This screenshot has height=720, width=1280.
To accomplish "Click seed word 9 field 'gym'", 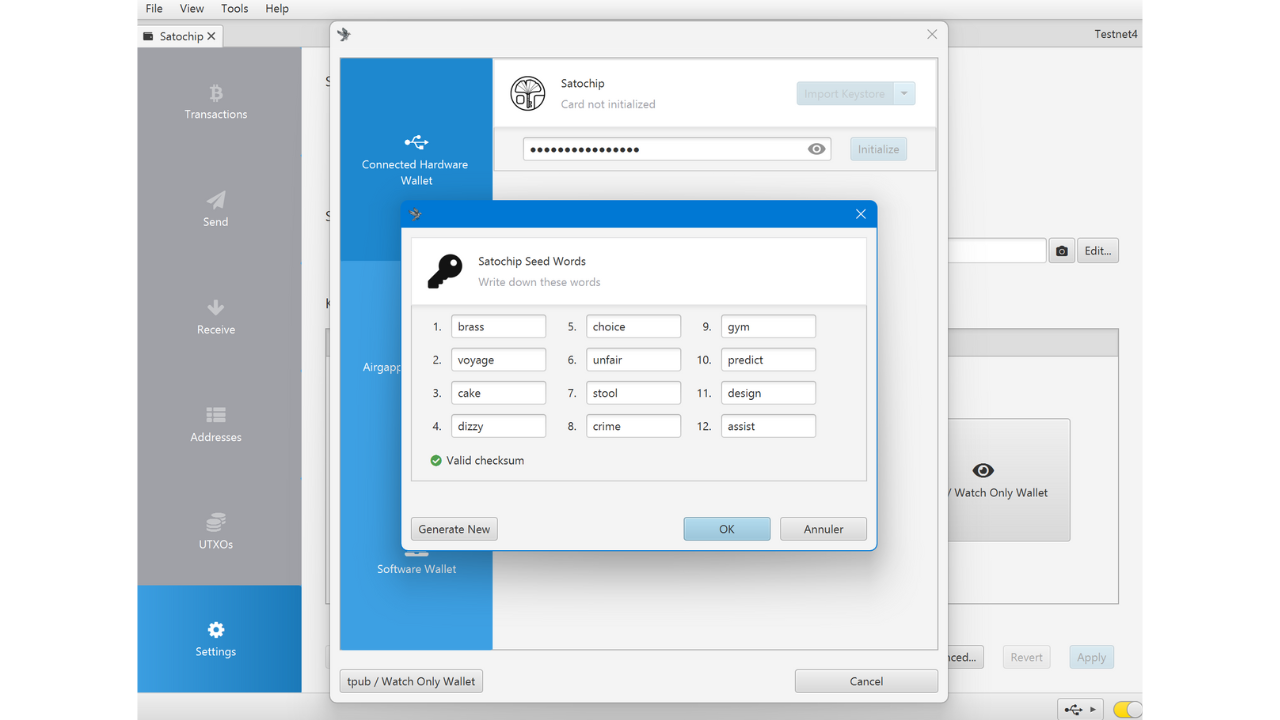I will tap(768, 327).
